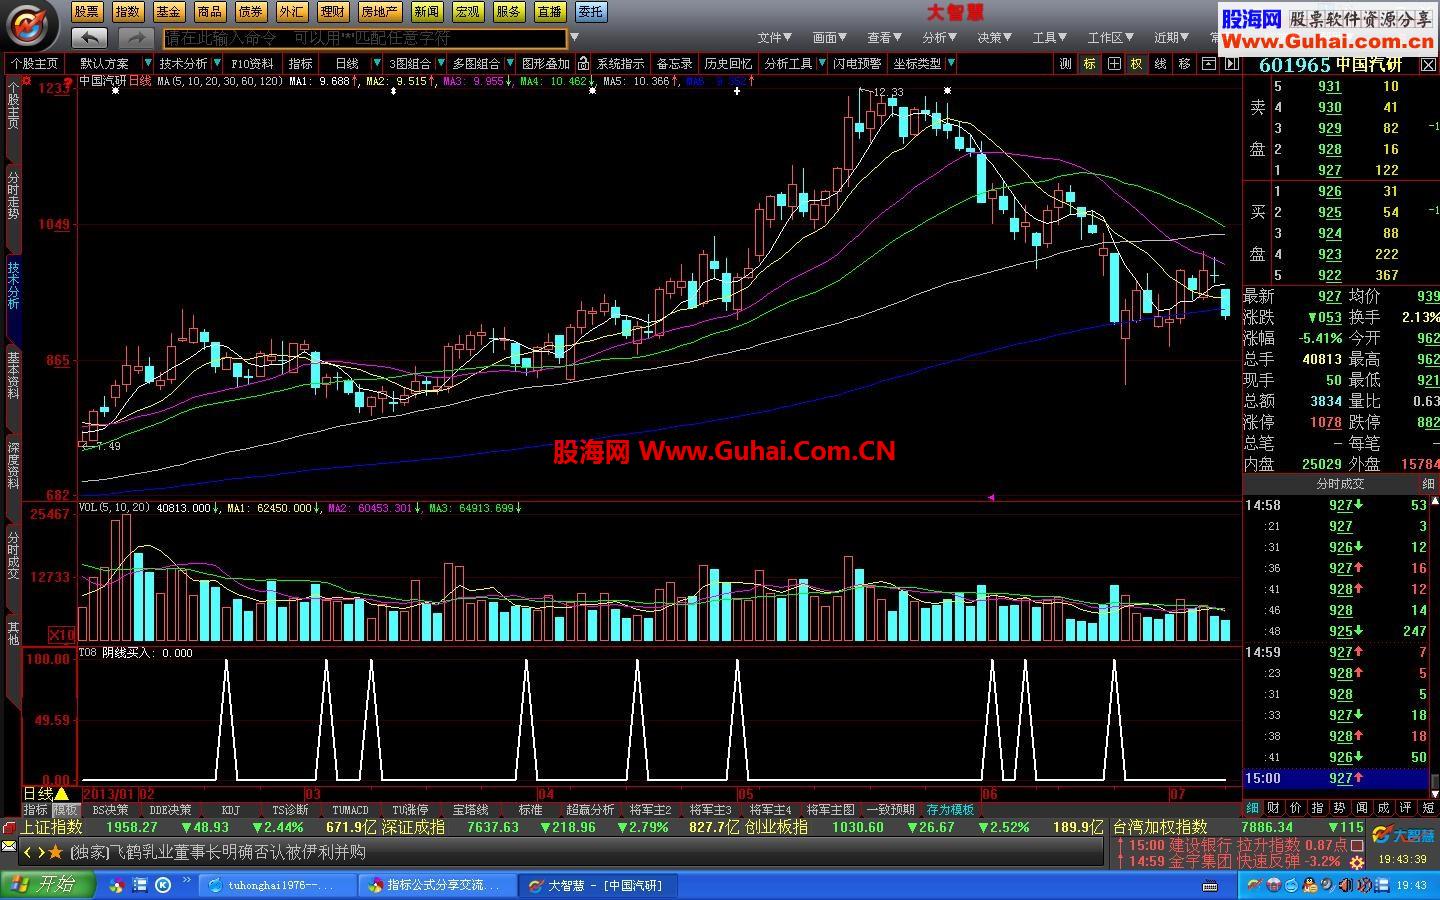1440x900 pixels.
Task: Open the 股票 category button
Action: point(86,12)
